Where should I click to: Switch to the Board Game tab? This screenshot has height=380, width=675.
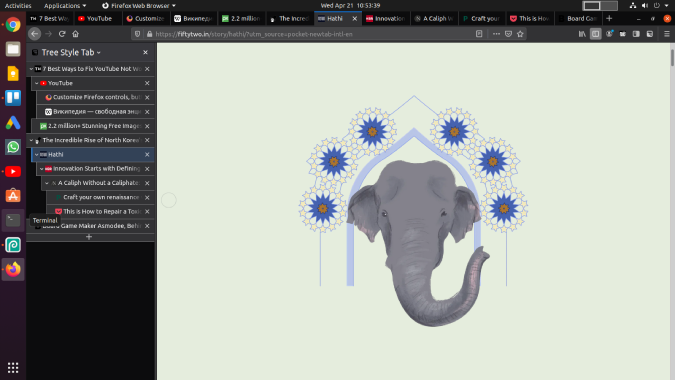point(577,19)
